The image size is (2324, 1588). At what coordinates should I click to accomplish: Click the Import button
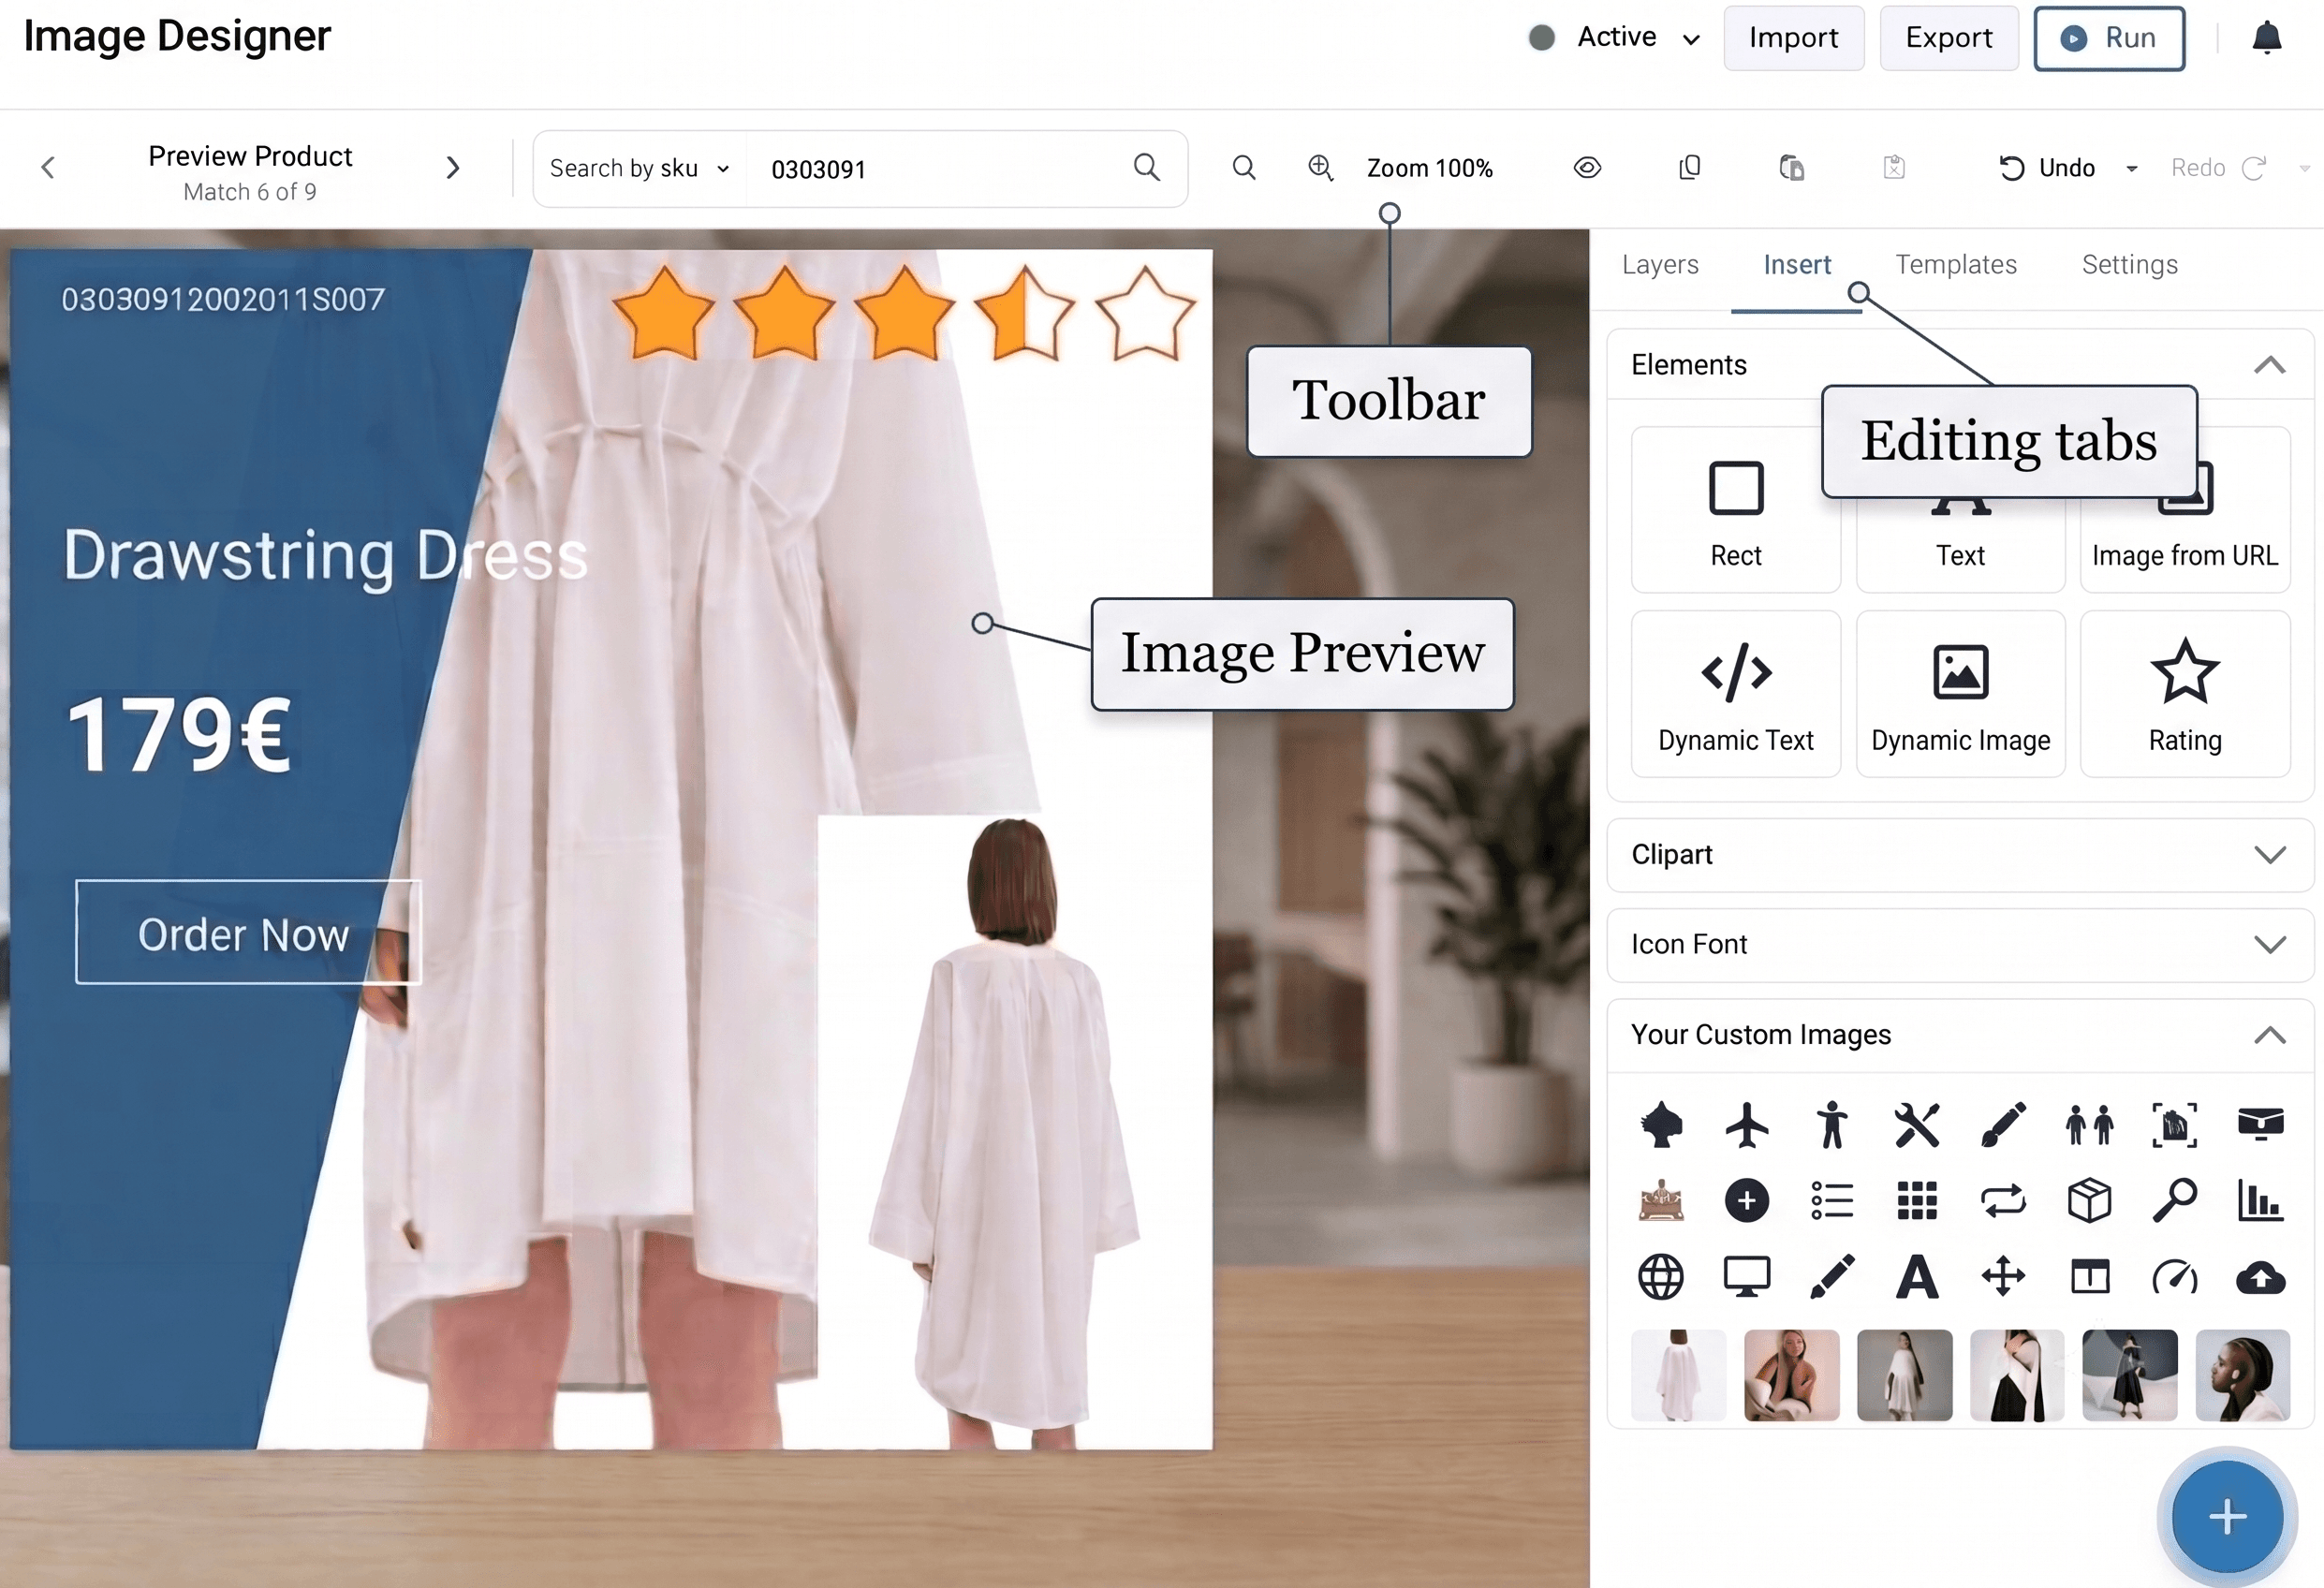coord(1794,38)
